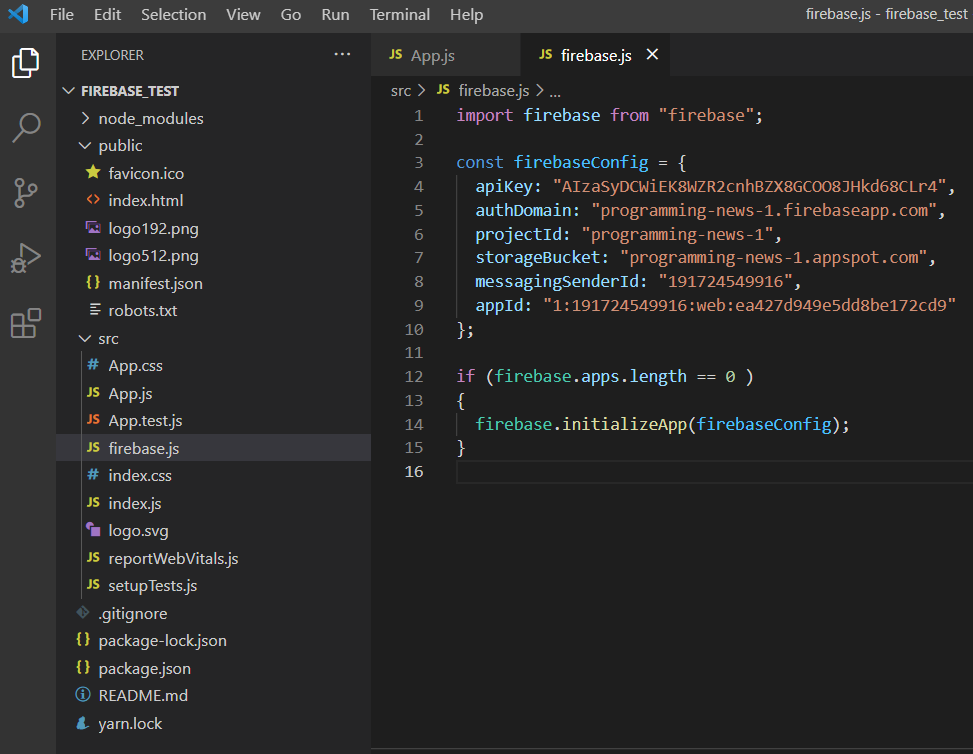Open the Run and Debug view icon
973x754 pixels.
[25, 258]
